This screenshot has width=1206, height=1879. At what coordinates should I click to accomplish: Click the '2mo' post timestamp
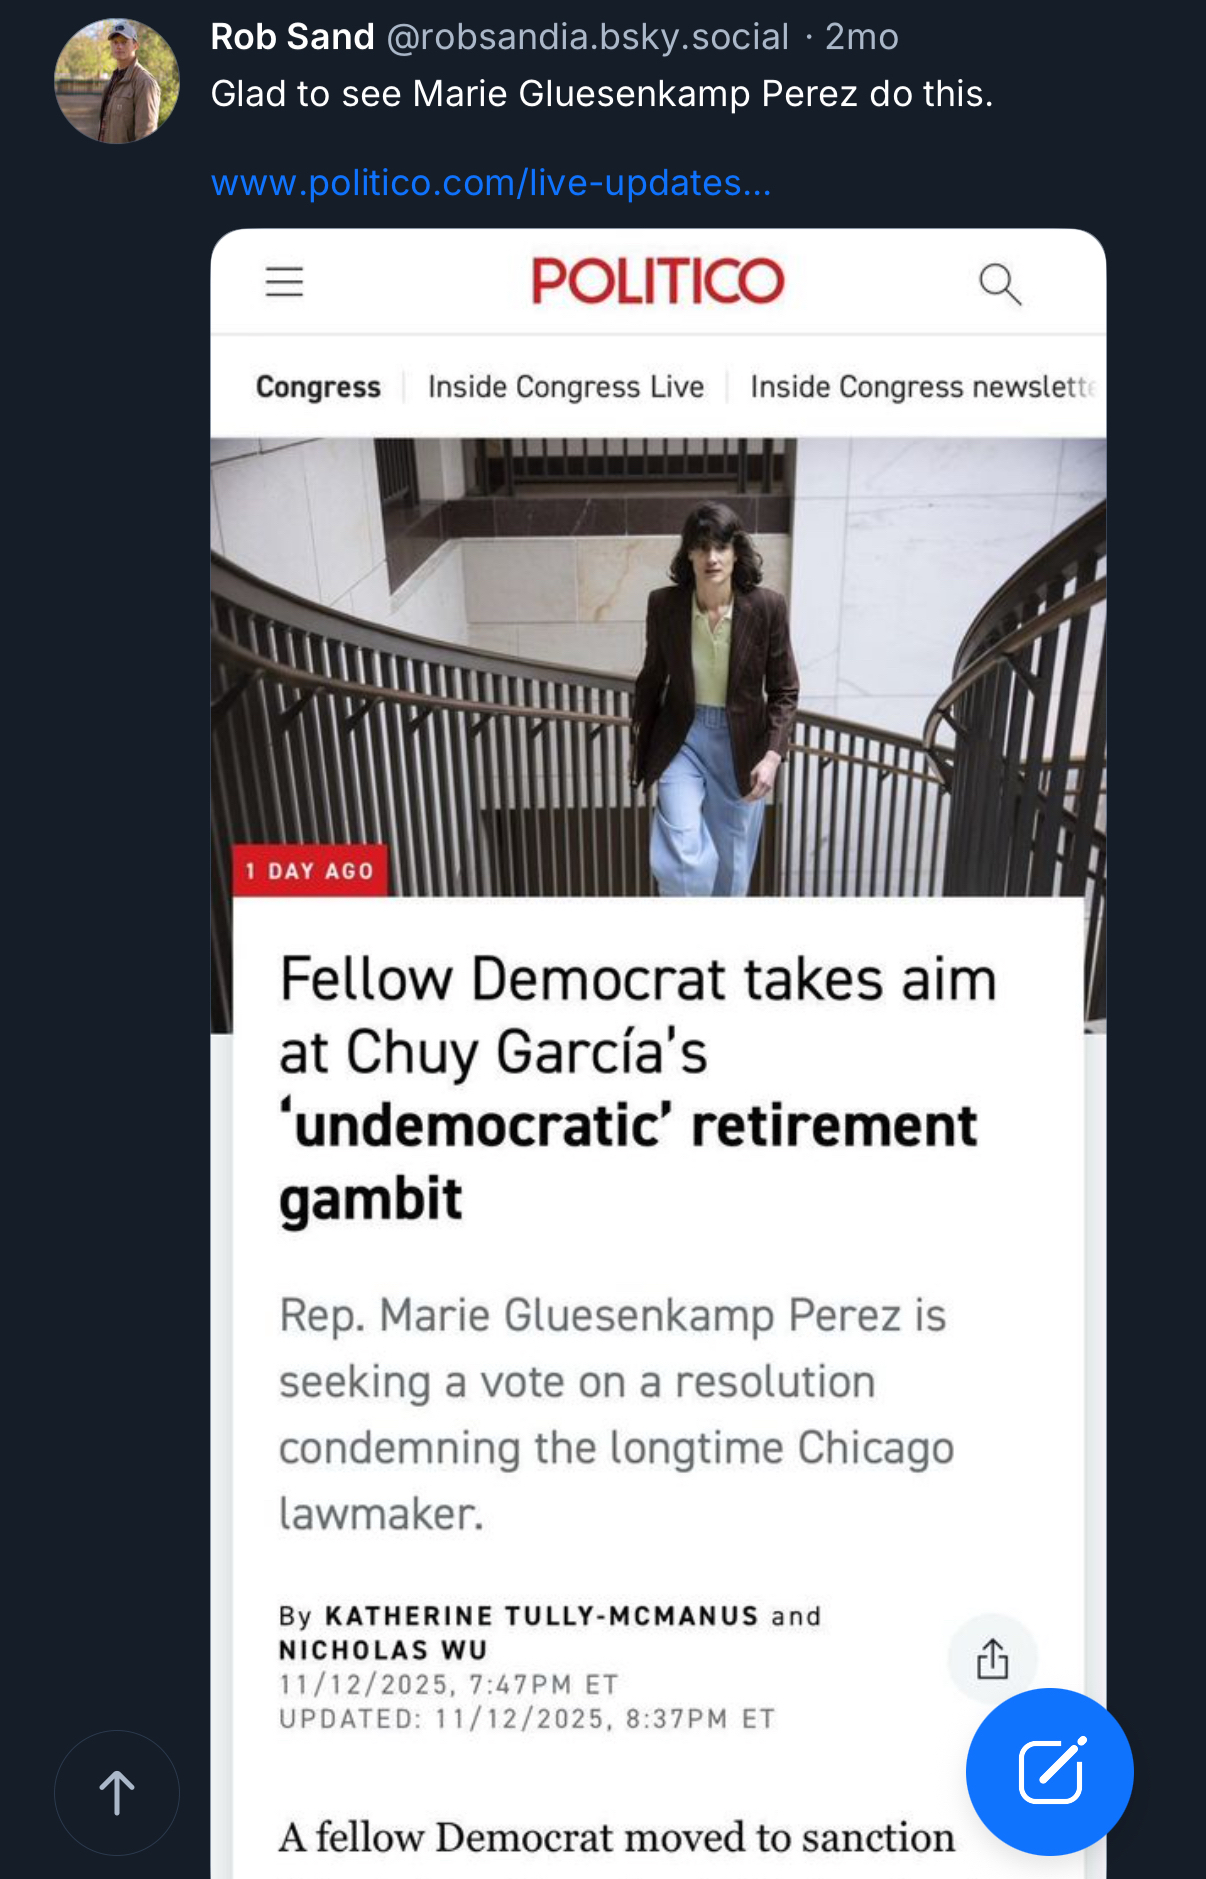coord(861,37)
